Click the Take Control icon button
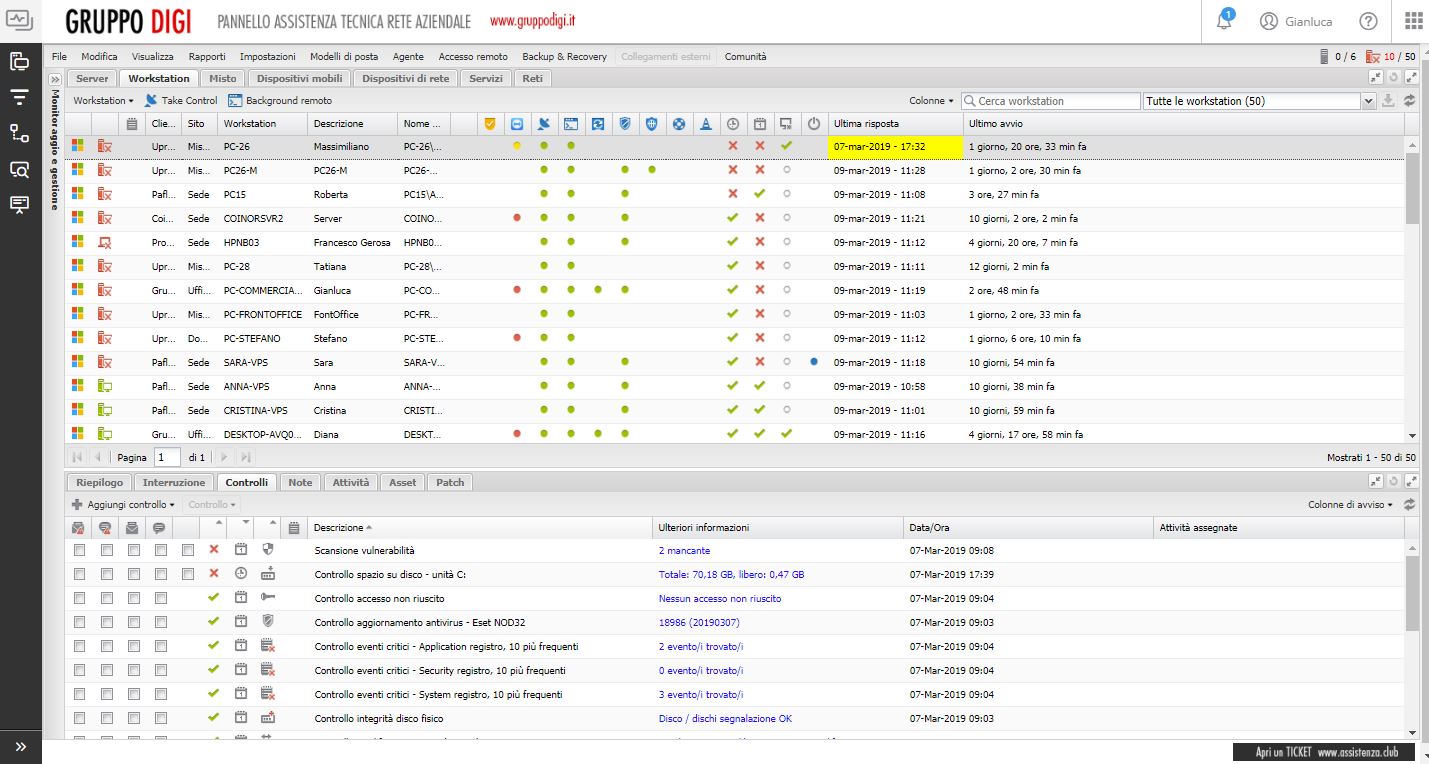This screenshot has width=1429, height=764. (180, 100)
